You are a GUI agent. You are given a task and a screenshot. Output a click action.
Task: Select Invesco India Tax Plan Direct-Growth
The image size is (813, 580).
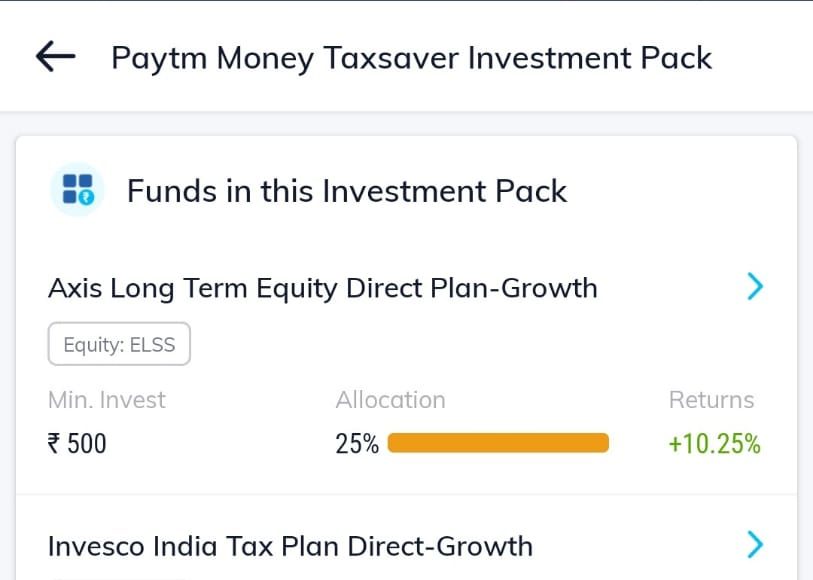pos(290,546)
